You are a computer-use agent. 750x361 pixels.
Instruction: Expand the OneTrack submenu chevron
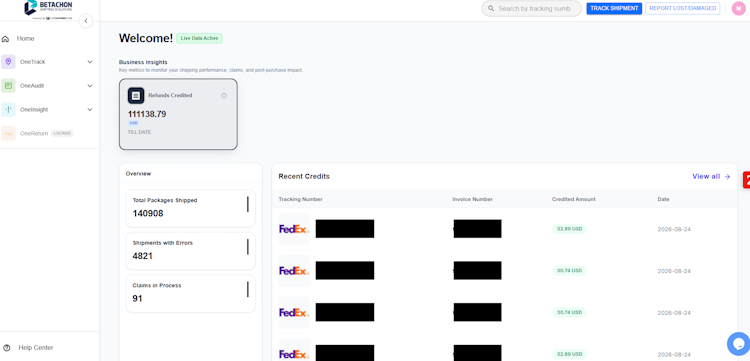coord(89,62)
